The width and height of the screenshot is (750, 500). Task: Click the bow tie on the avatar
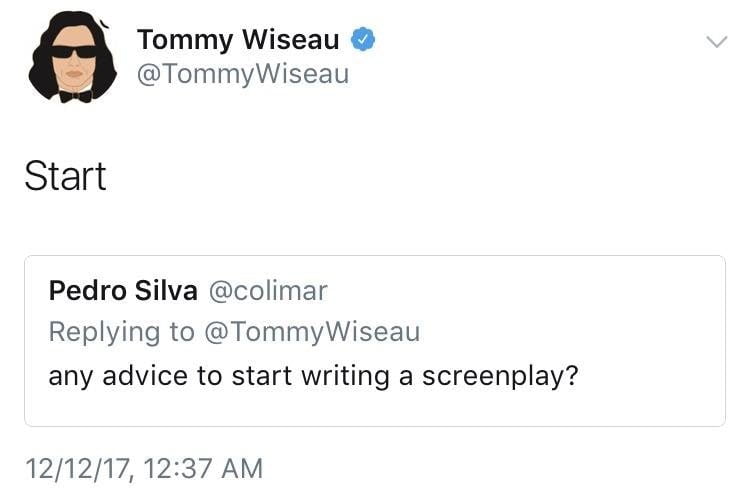pyautogui.click(x=74, y=95)
